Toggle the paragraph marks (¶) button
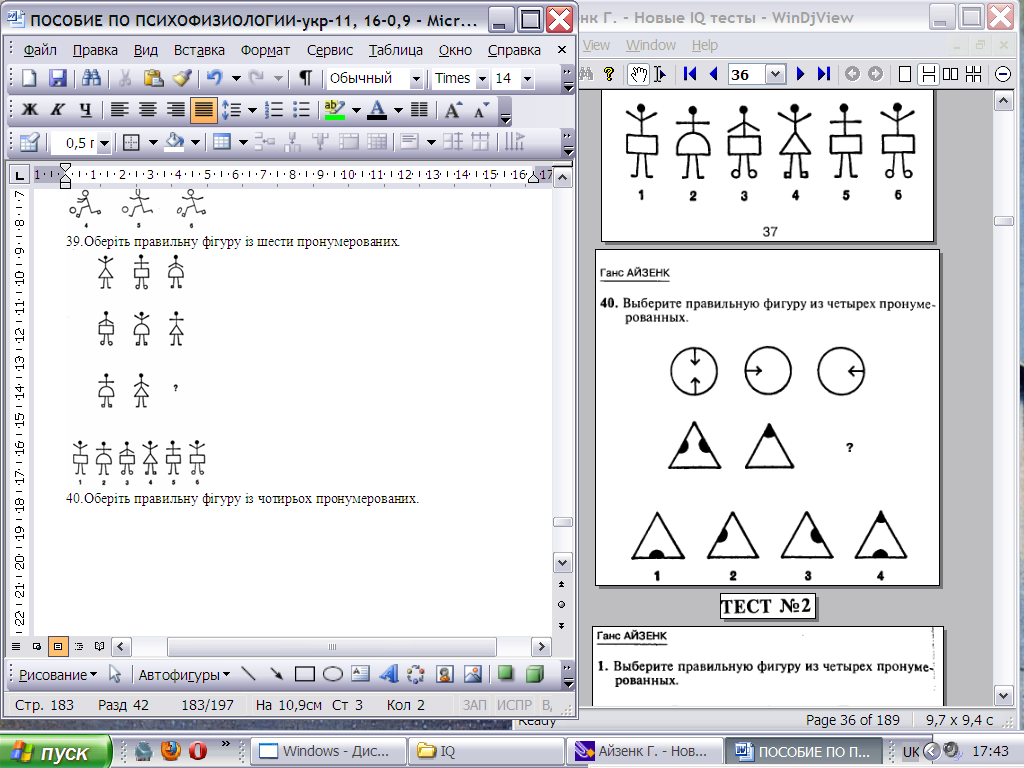 pos(305,78)
